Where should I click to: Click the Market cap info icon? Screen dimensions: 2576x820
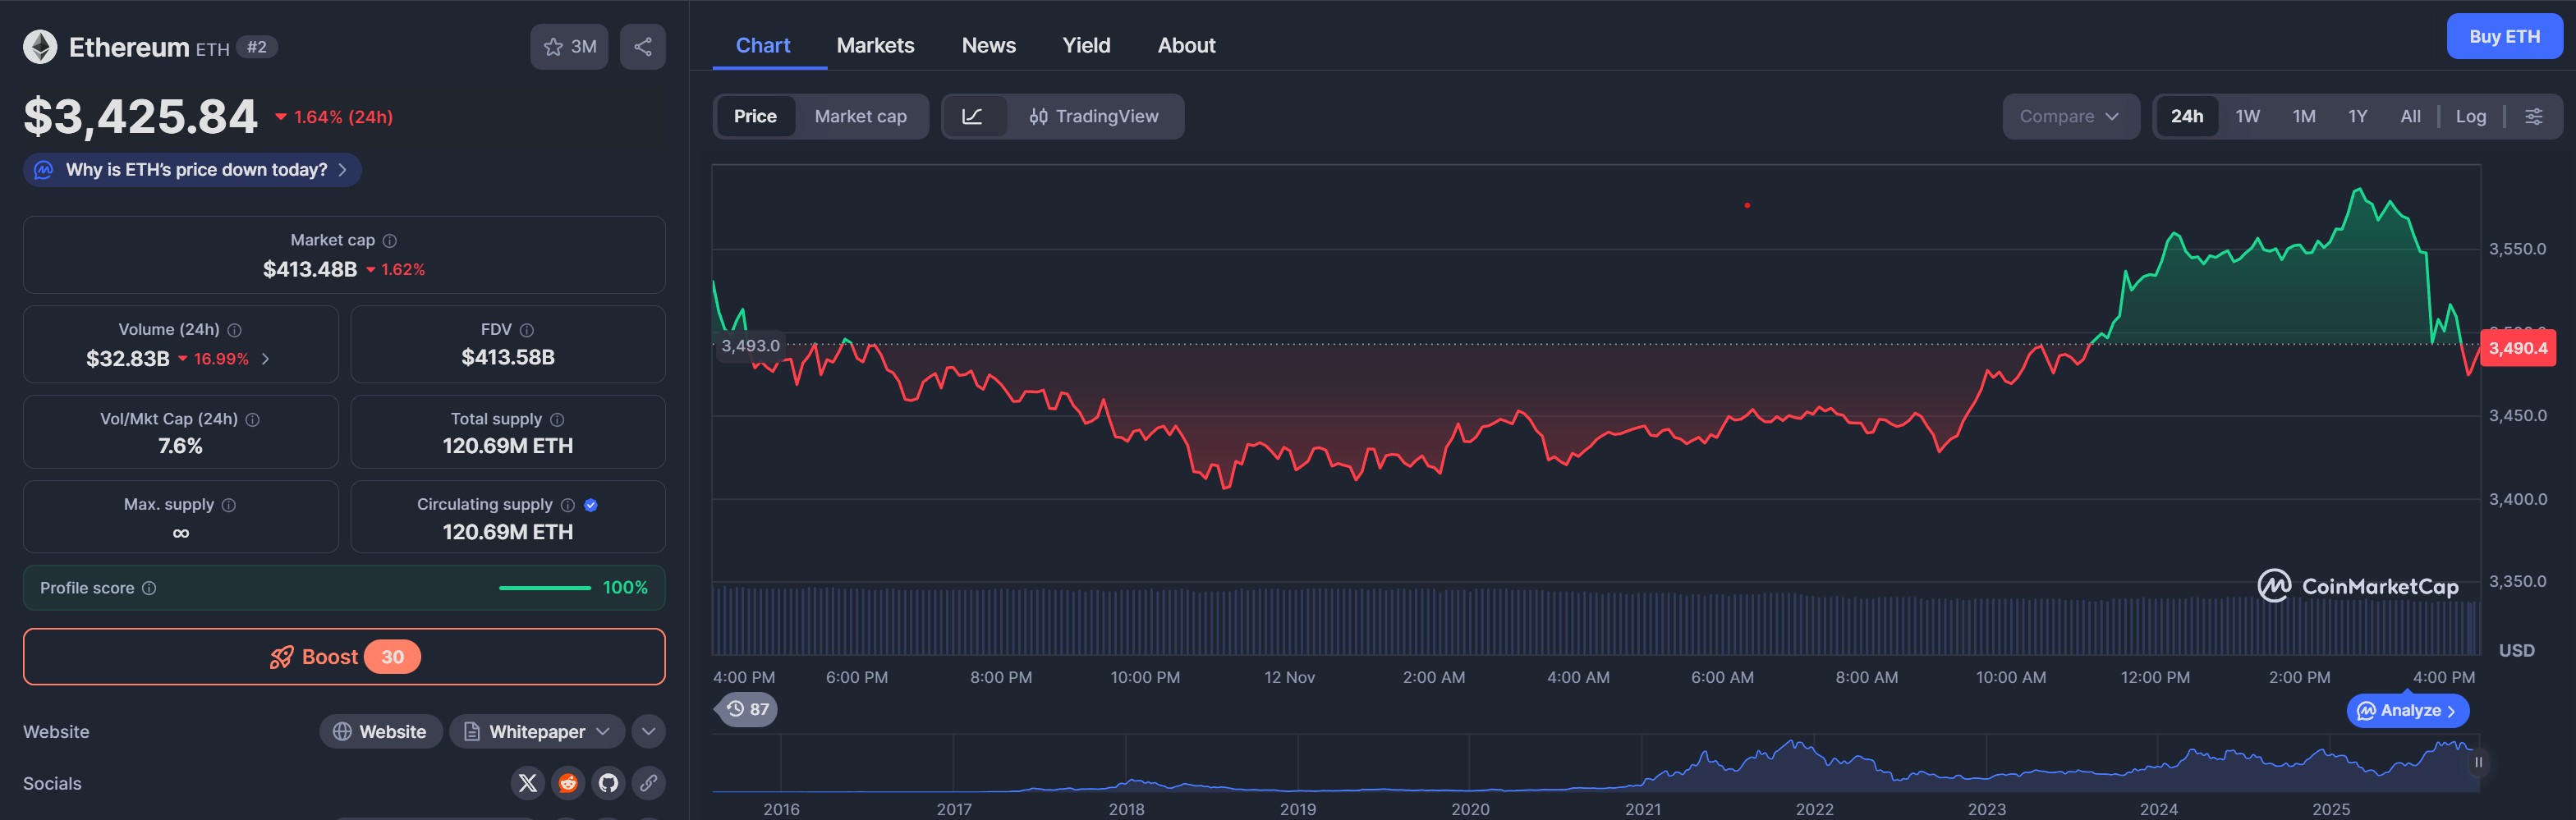pos(390,241)
